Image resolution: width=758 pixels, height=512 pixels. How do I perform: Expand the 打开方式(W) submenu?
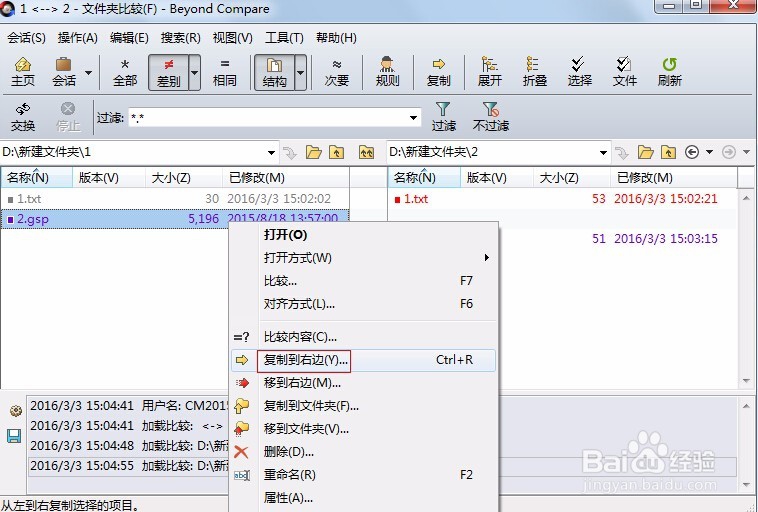pyautogui.click(x=364, y=258)
